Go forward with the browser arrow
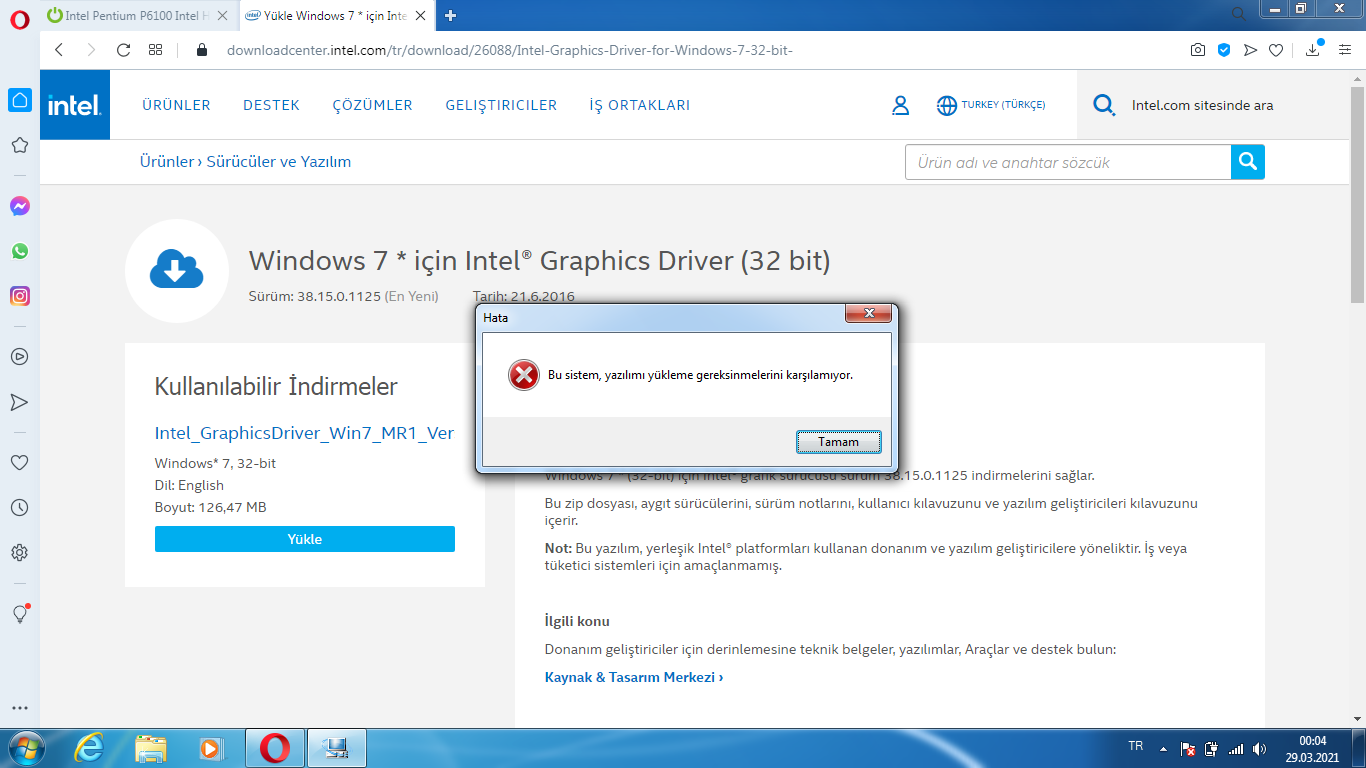Screen dimensions: 1366x768 point(91,50)
